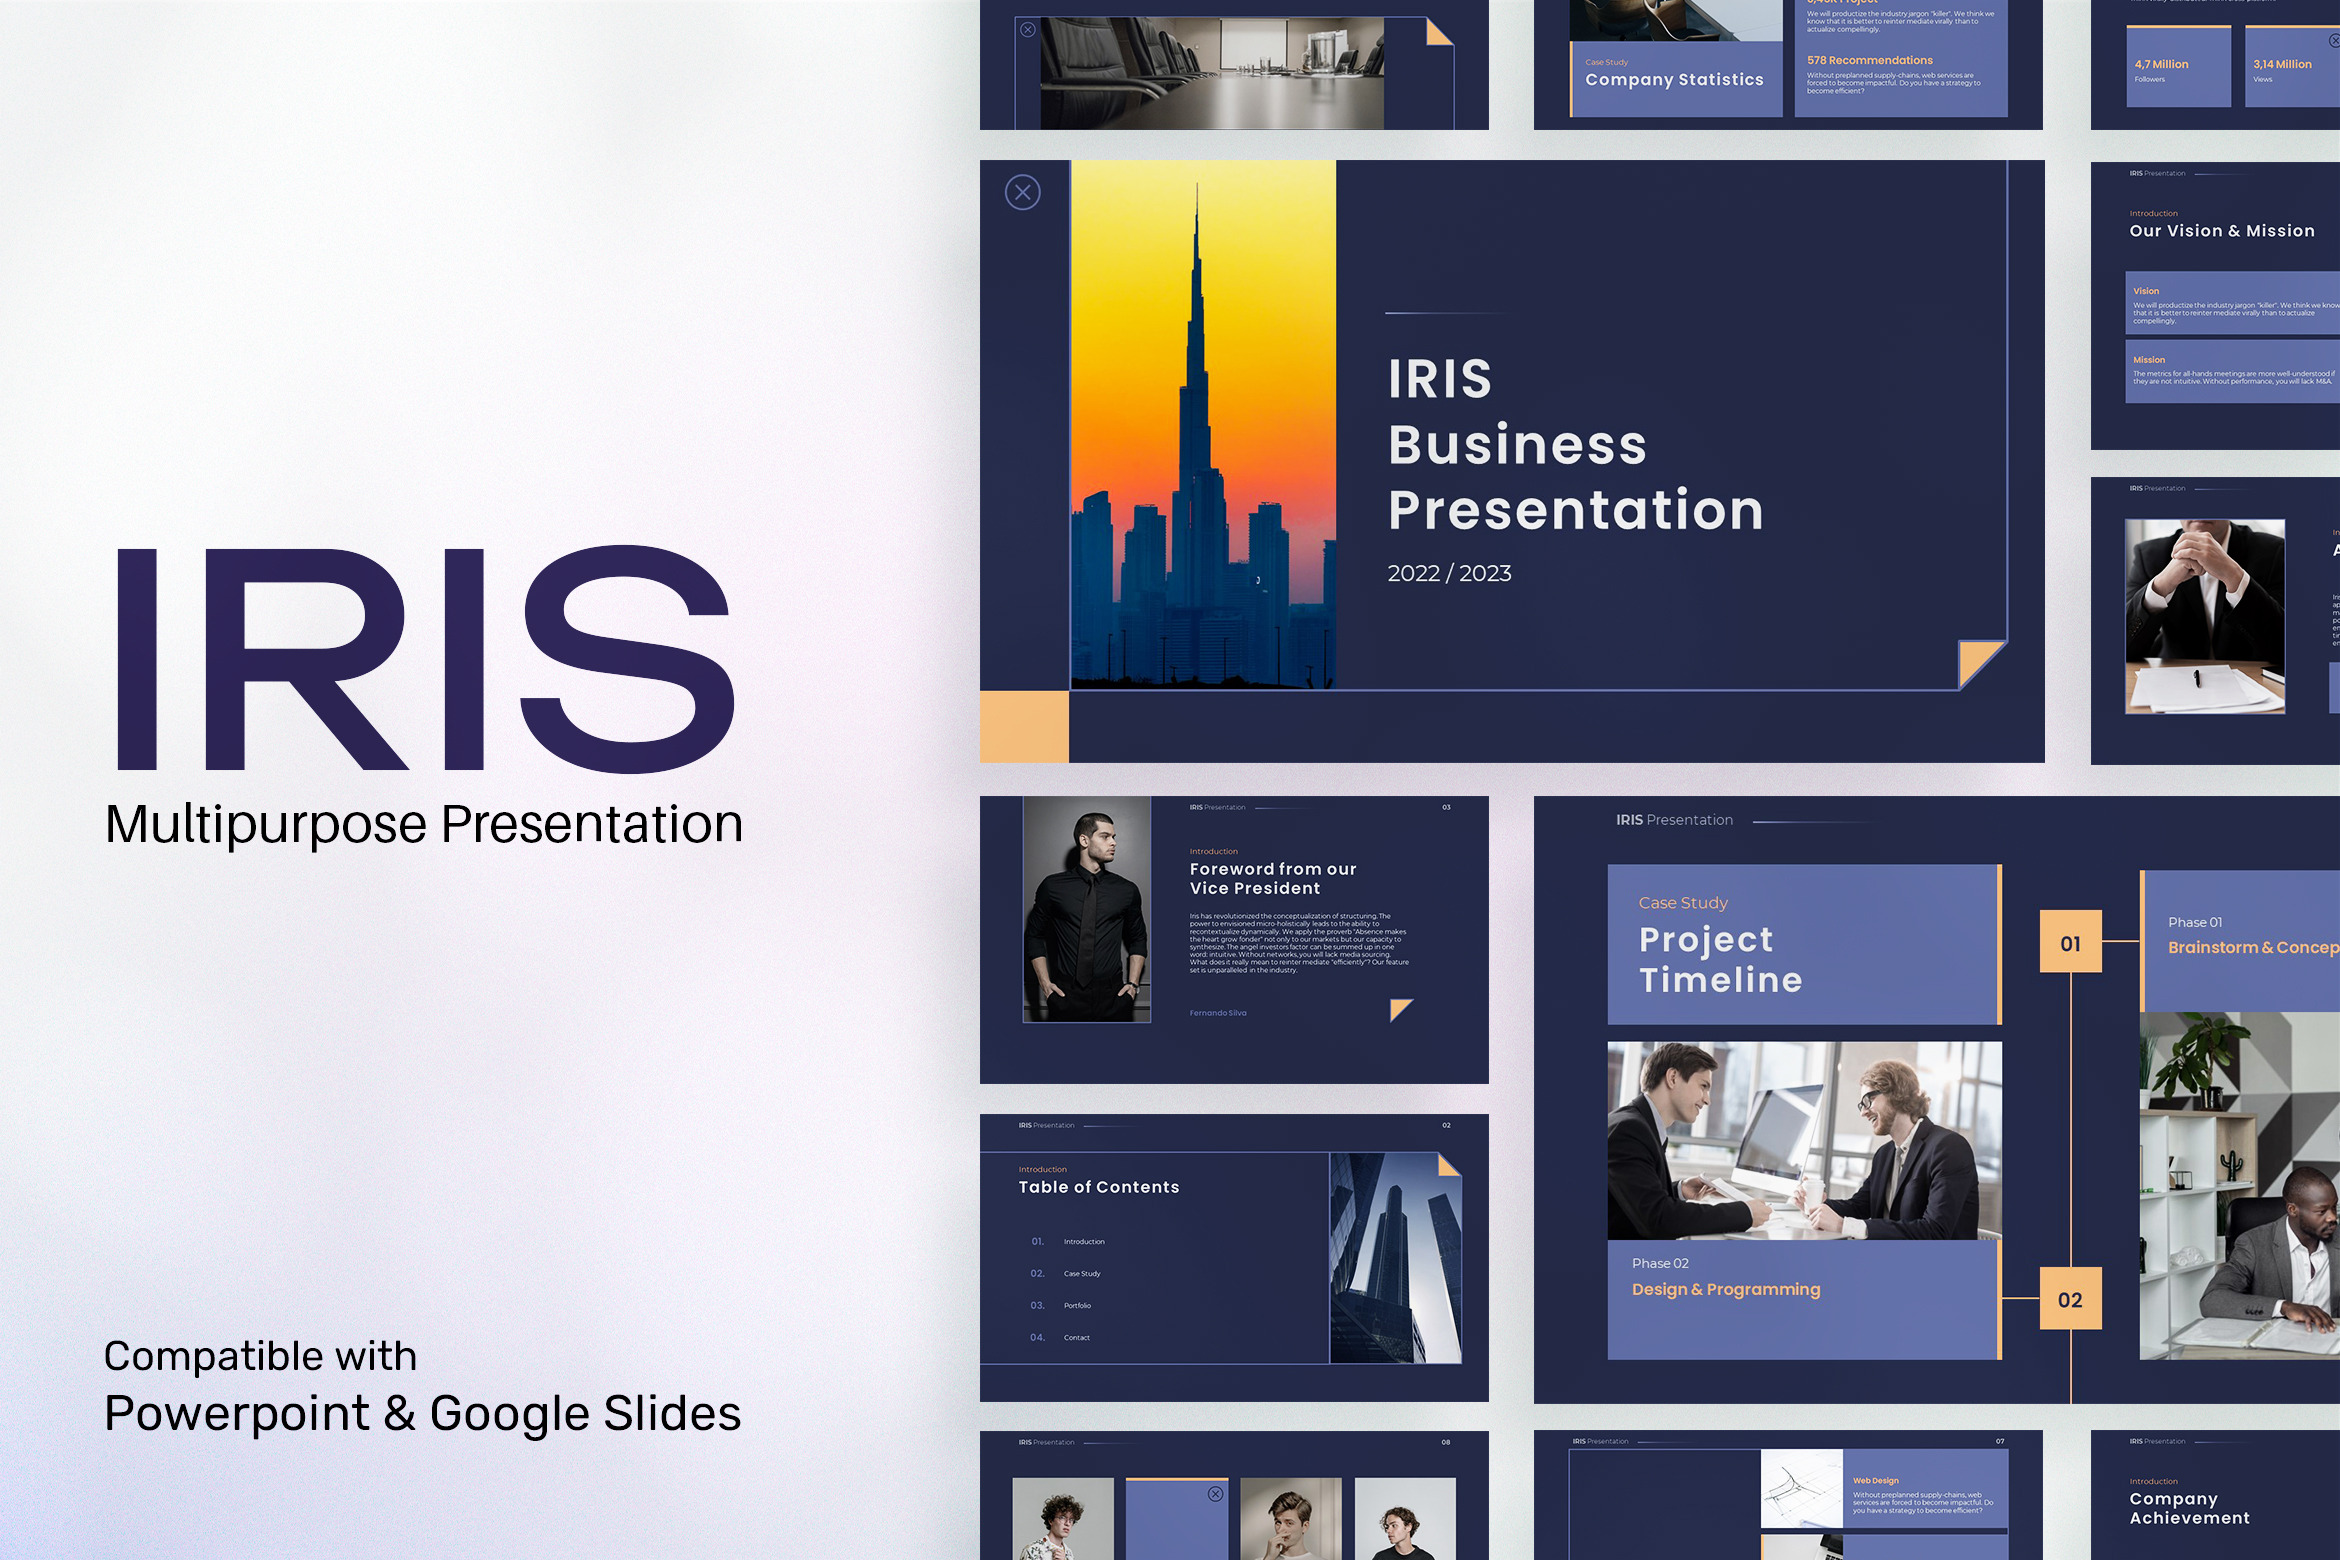Click the Design & Programming phase label
This screenshot has height=1560, width=2340.
pos(1726,1290)
